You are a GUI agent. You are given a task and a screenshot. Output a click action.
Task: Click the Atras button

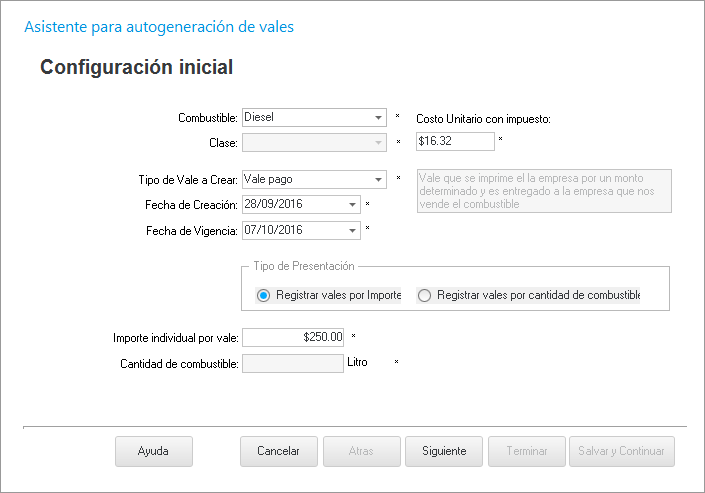point(361,452)
